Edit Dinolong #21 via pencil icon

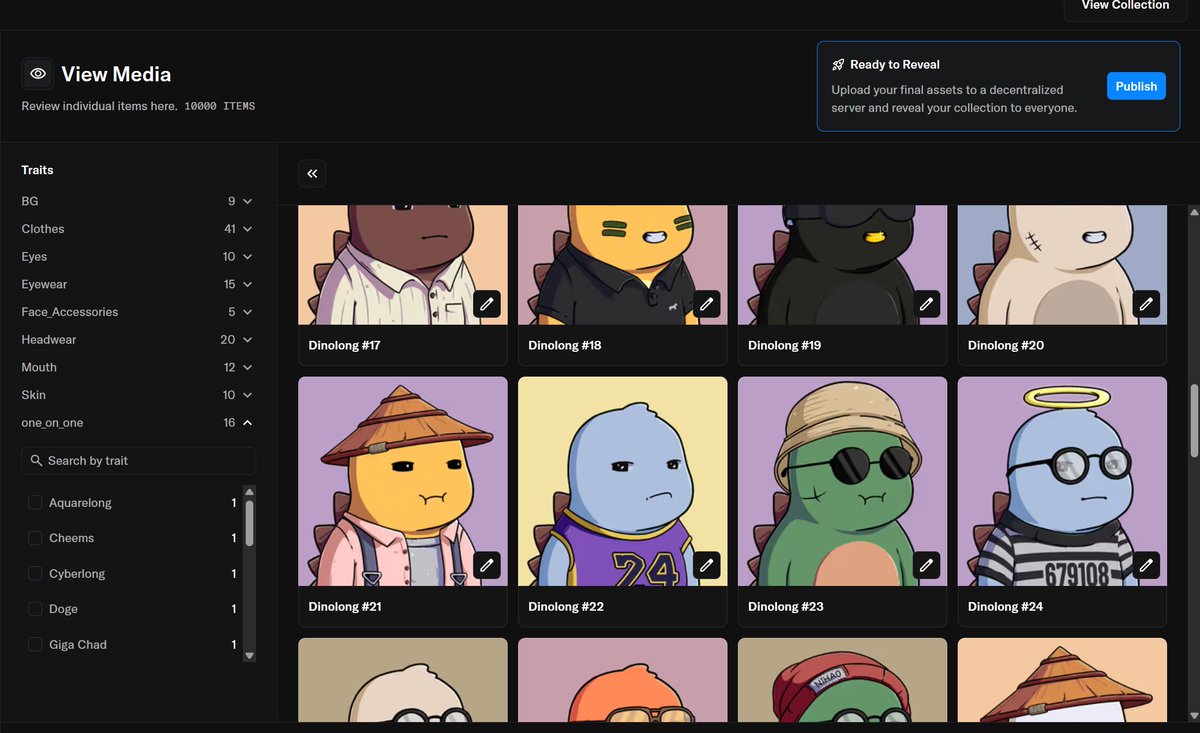[487, 565]
